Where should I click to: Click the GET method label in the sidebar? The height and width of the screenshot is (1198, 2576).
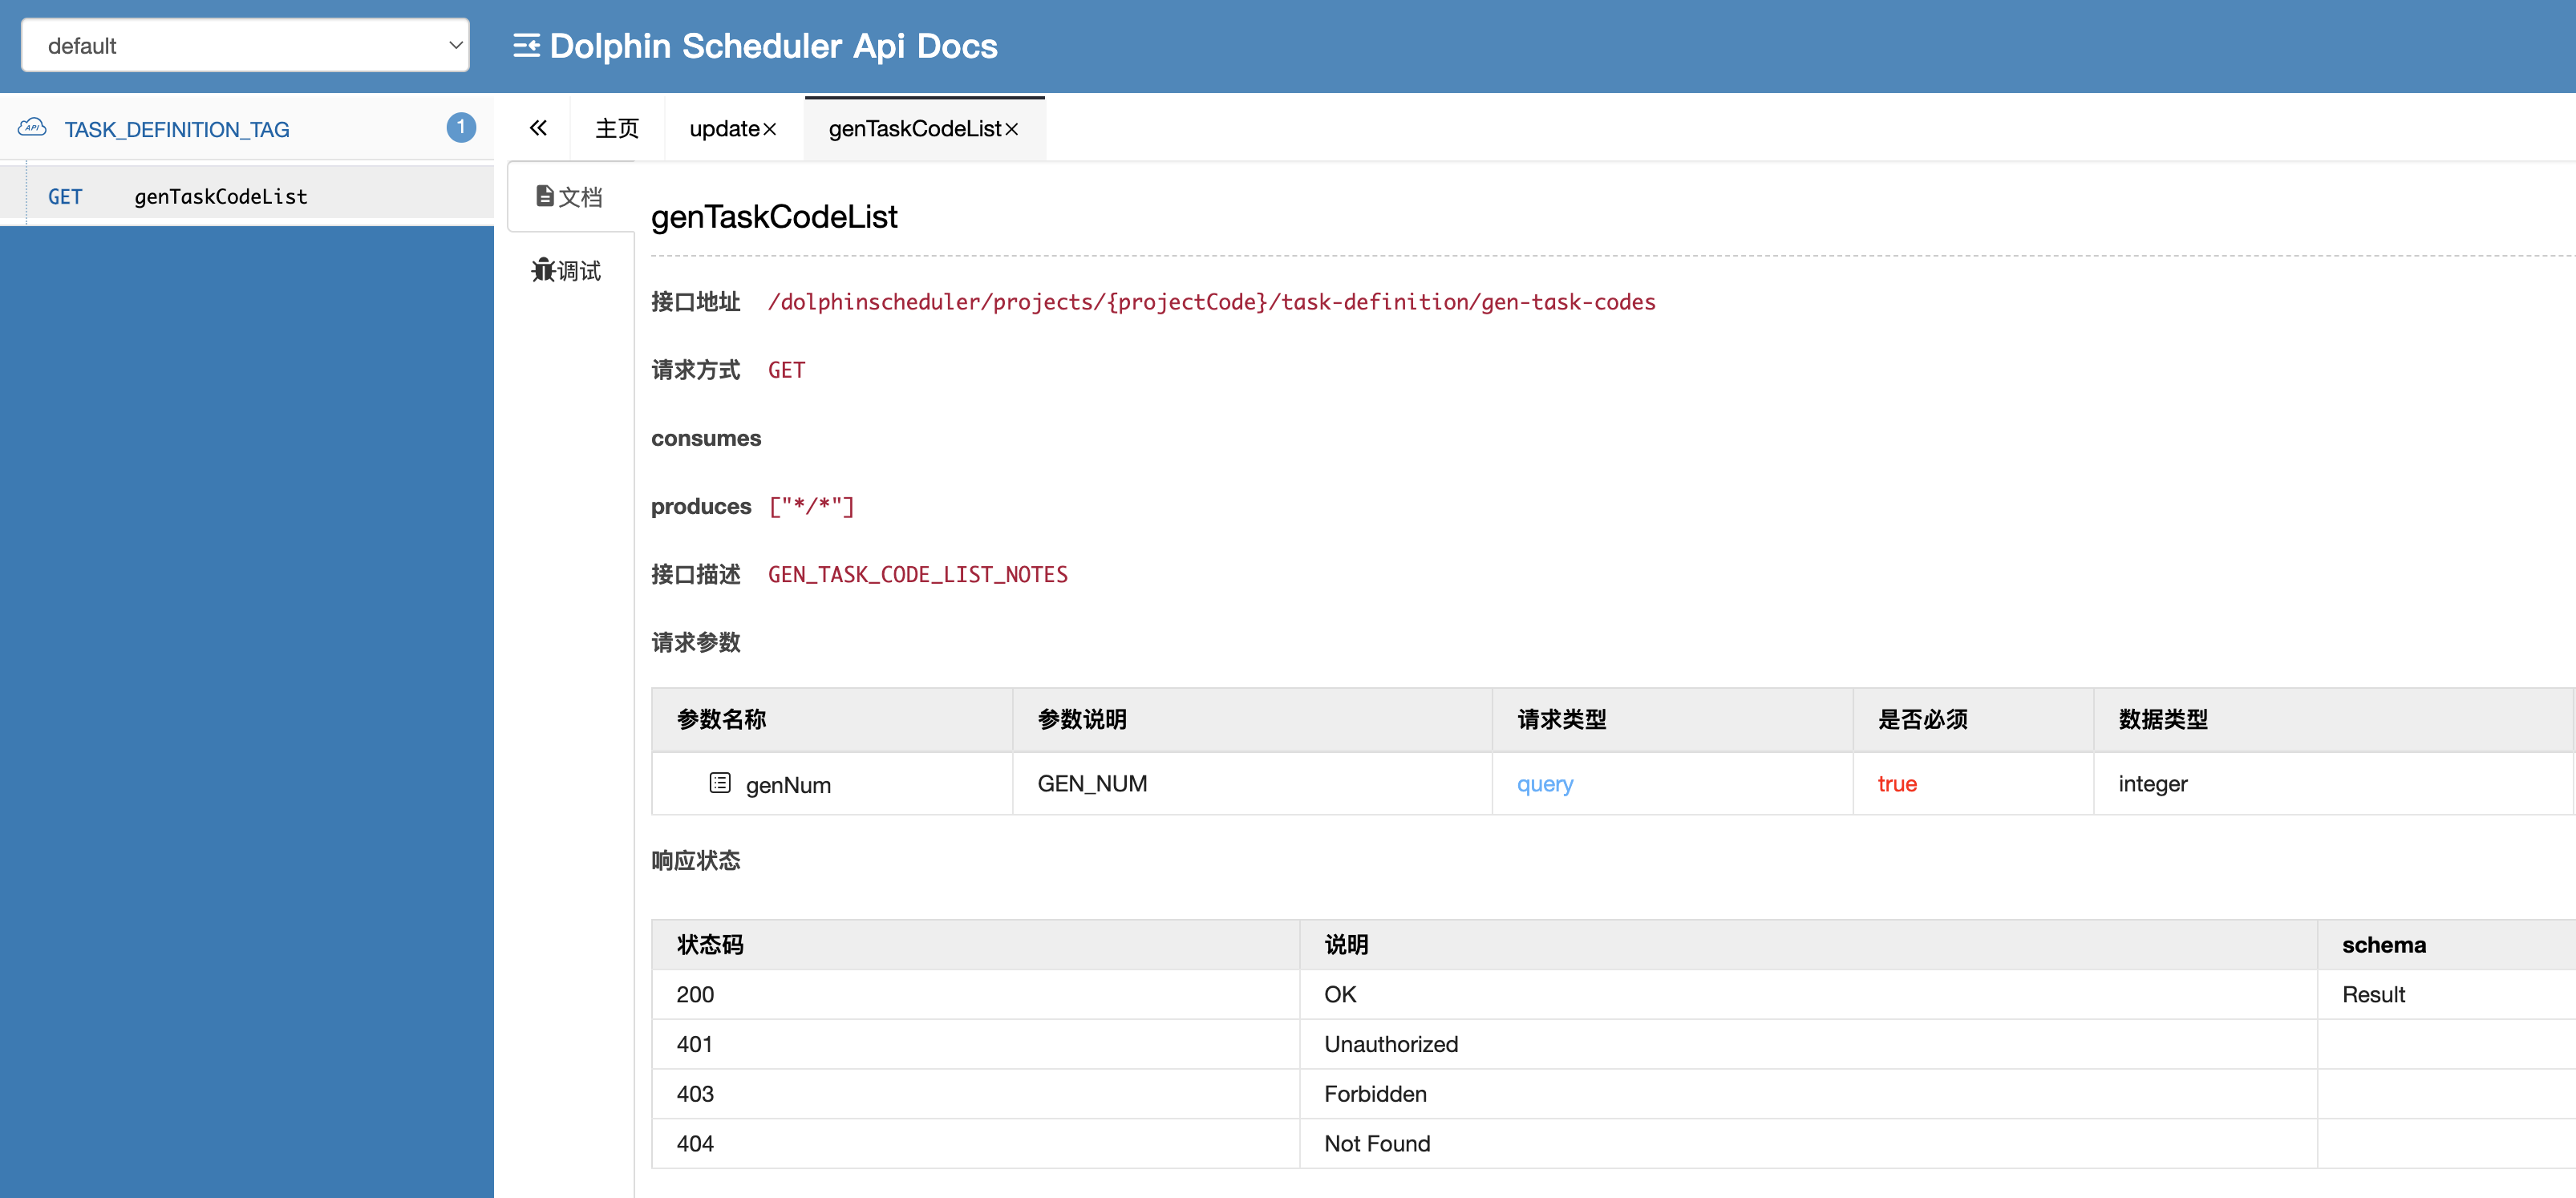pos(65,196)
